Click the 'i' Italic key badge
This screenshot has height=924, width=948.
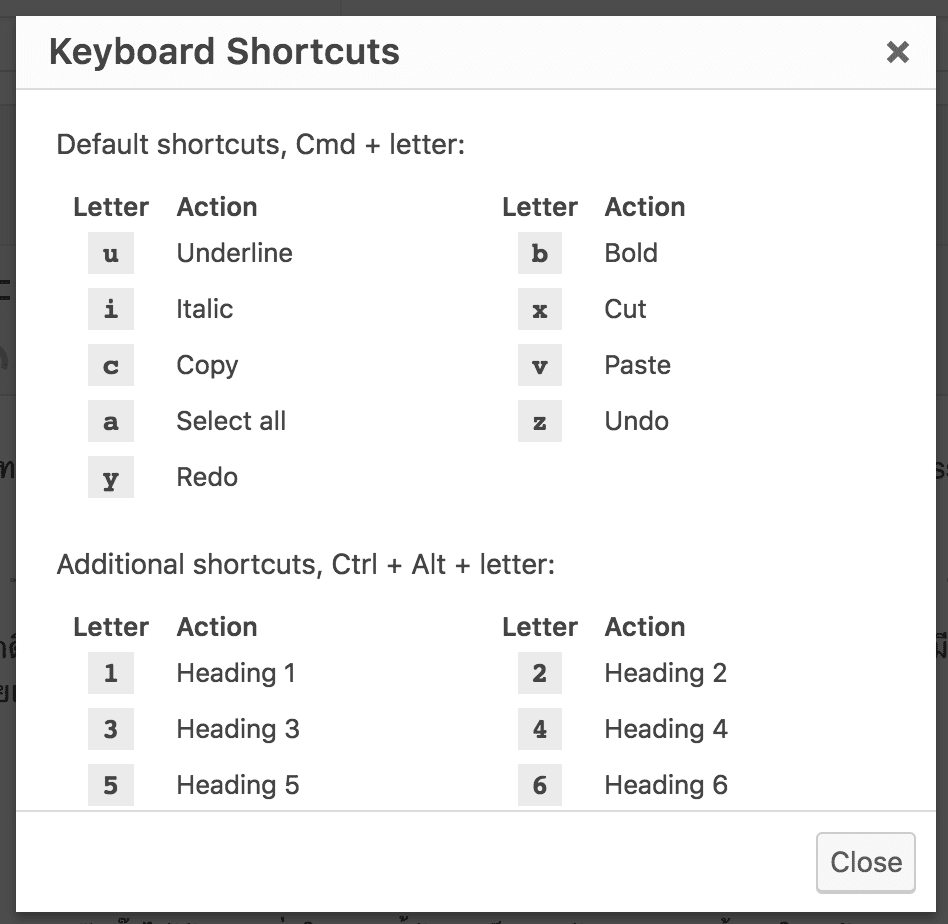[110, 310]
